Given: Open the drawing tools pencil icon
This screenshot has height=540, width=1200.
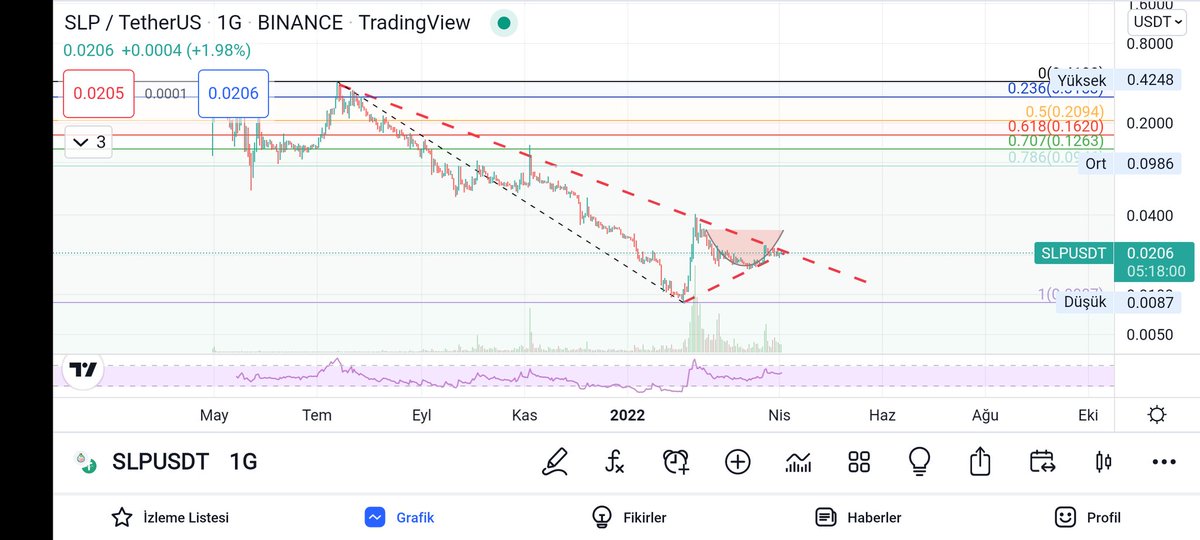Looking at the screenshot, I should coord(555,461).
